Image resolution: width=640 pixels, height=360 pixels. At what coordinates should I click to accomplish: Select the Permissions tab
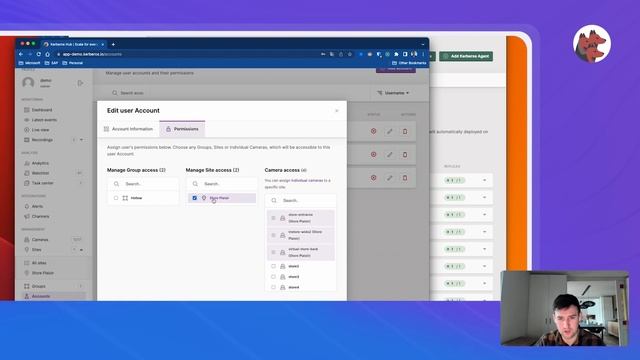[x=182, y=129]
